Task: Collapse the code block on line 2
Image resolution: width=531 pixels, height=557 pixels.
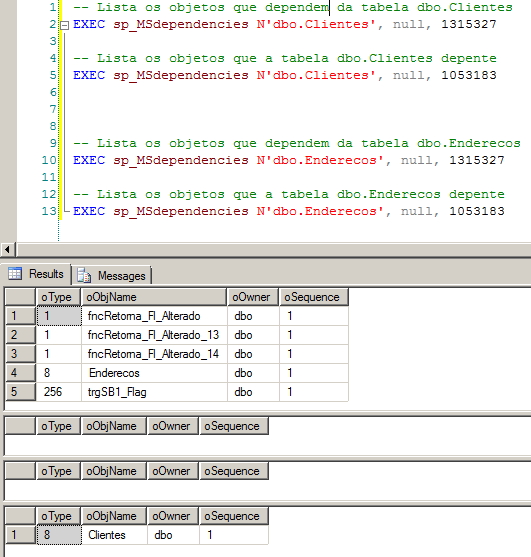Action: point(64,25)
